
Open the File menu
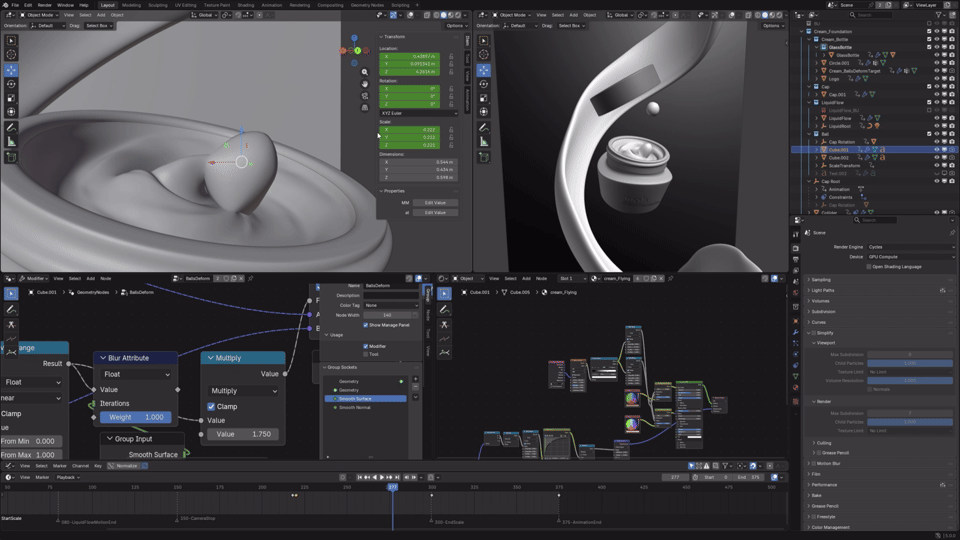pos(15,5)
